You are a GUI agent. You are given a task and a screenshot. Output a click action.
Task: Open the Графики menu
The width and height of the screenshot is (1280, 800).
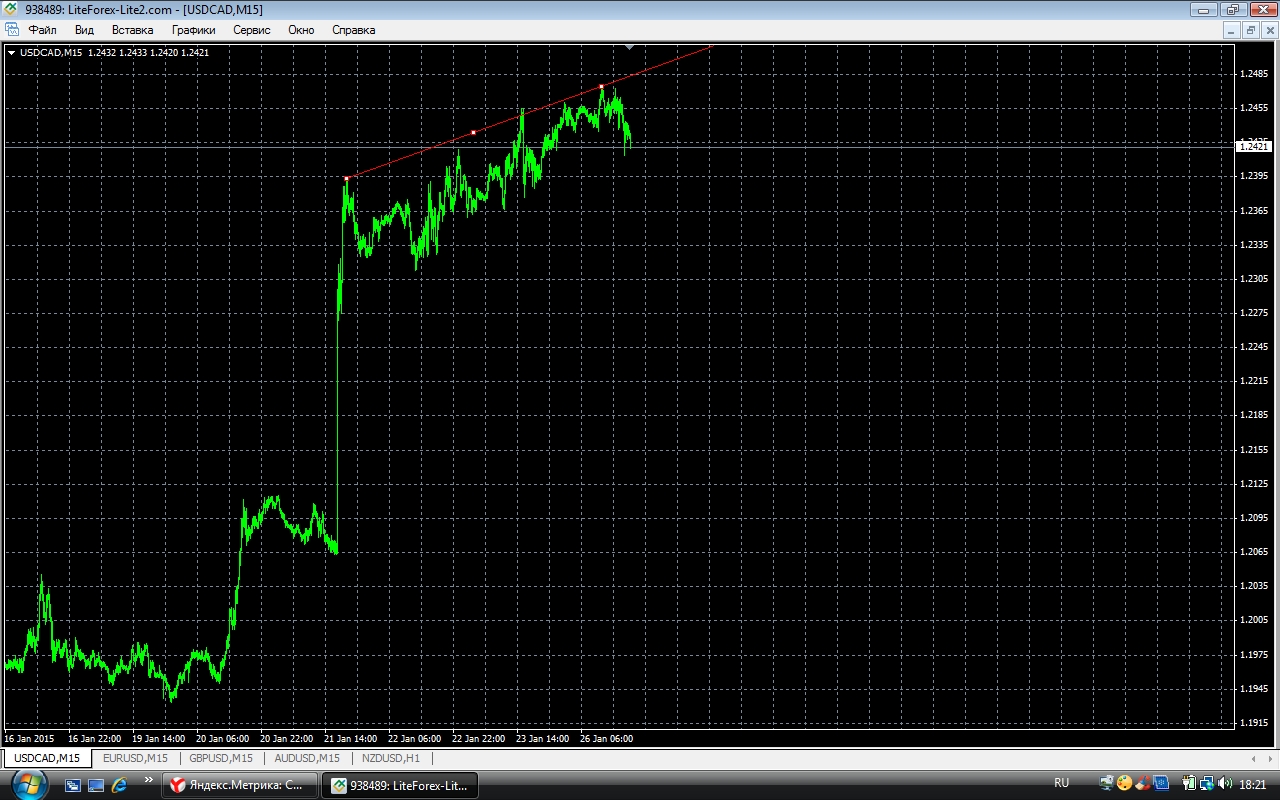193,30
